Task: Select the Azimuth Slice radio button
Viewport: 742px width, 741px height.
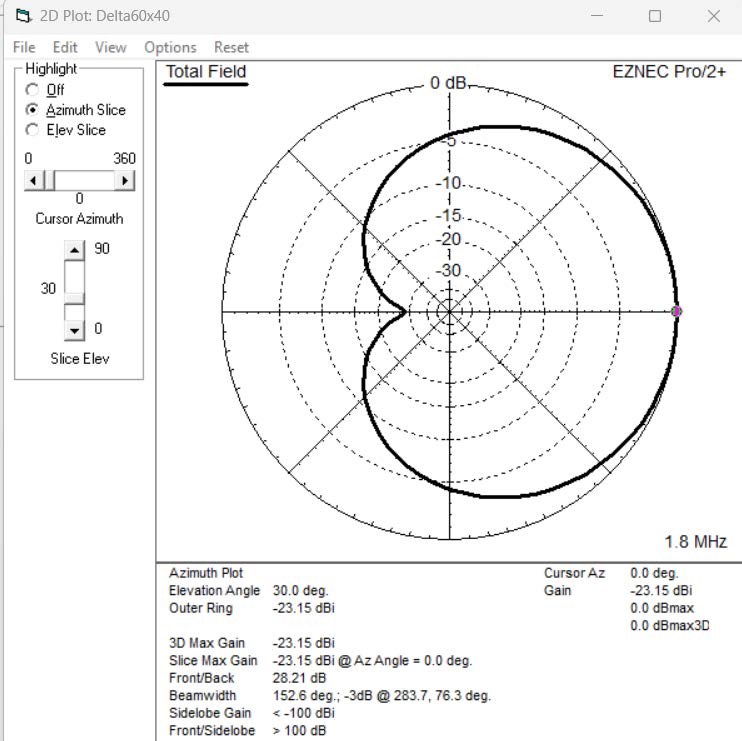Action: pos(33,110)
